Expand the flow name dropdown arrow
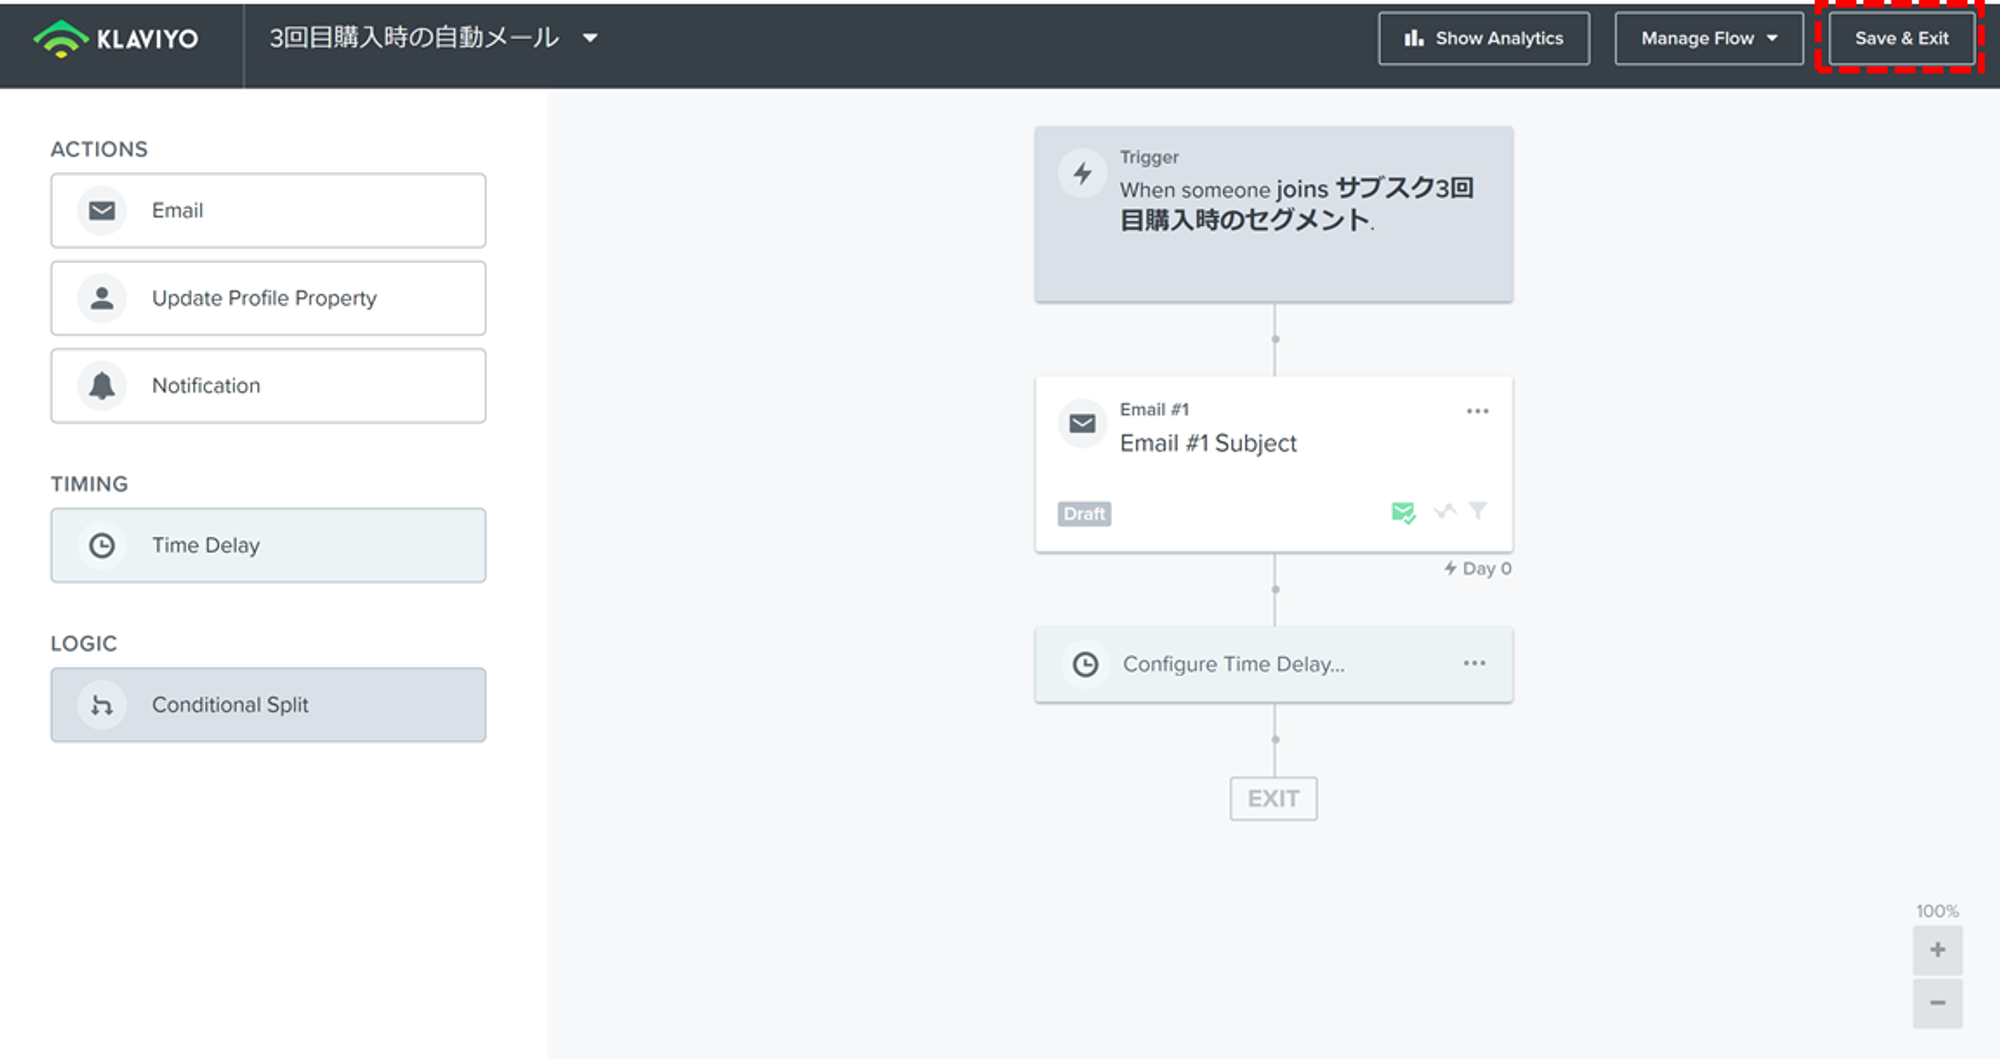 (x=590, y=38)
